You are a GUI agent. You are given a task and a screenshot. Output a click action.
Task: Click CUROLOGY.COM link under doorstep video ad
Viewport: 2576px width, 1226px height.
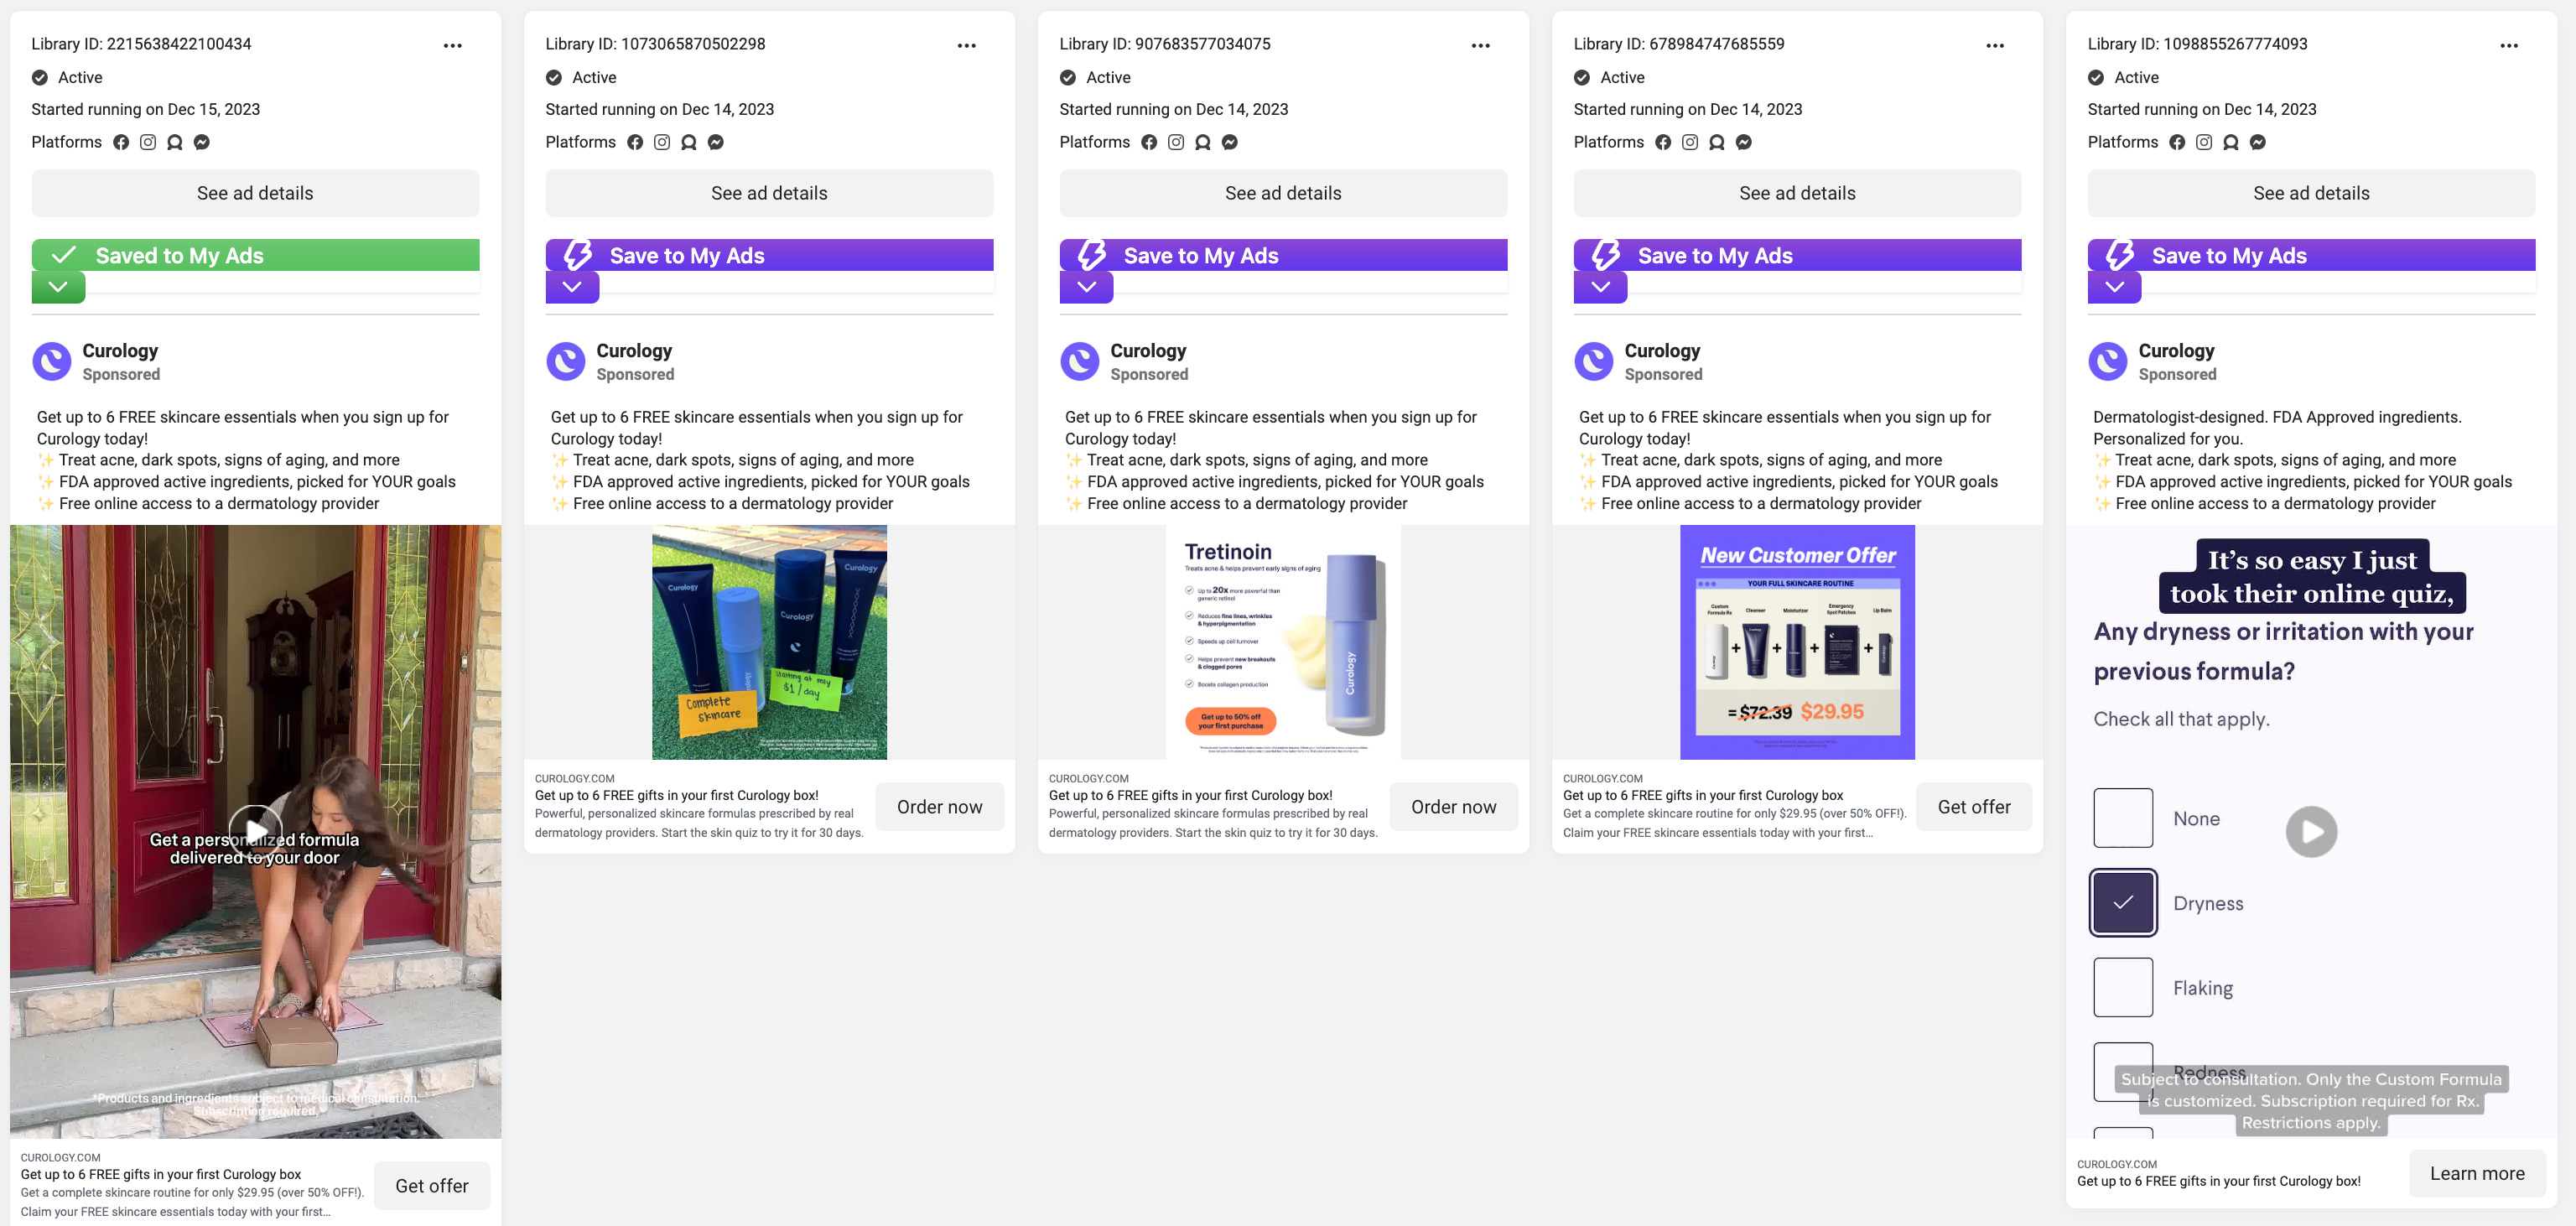click(x=60, y=1157)
